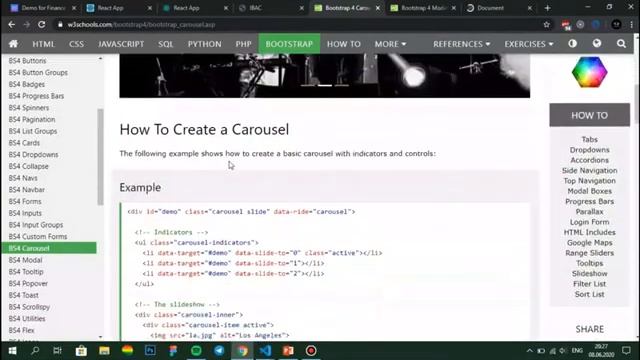Click the W3Schools home icon
The image size is (640, 360).
pos(13,44)
